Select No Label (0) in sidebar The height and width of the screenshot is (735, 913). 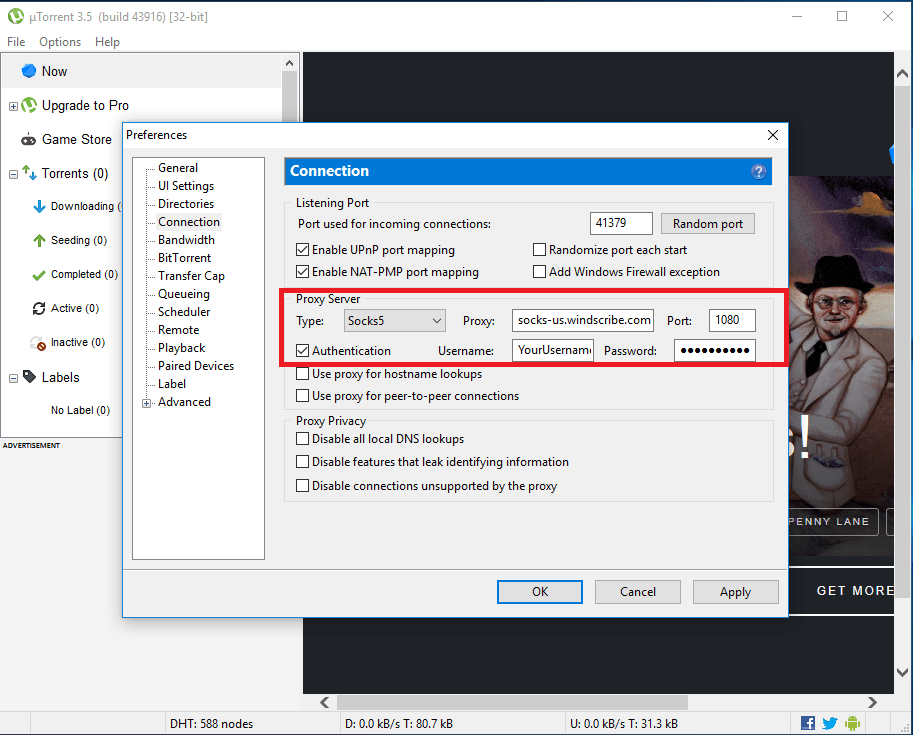80,410
